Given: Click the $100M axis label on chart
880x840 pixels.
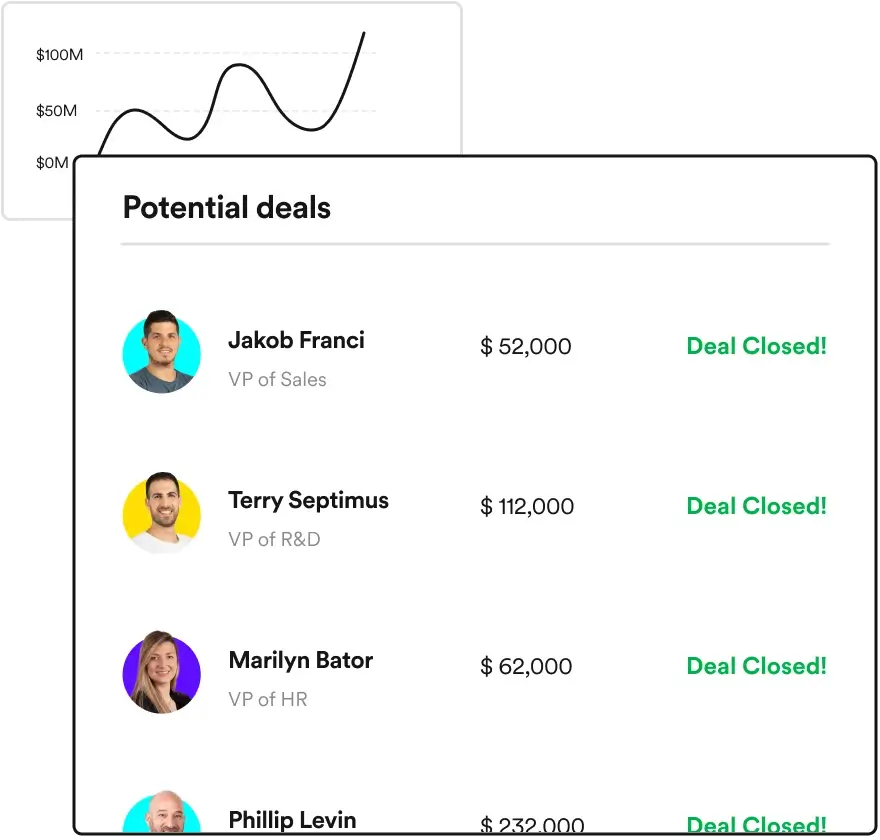Looking at the screenshot, I should click(x=59, y=55).
